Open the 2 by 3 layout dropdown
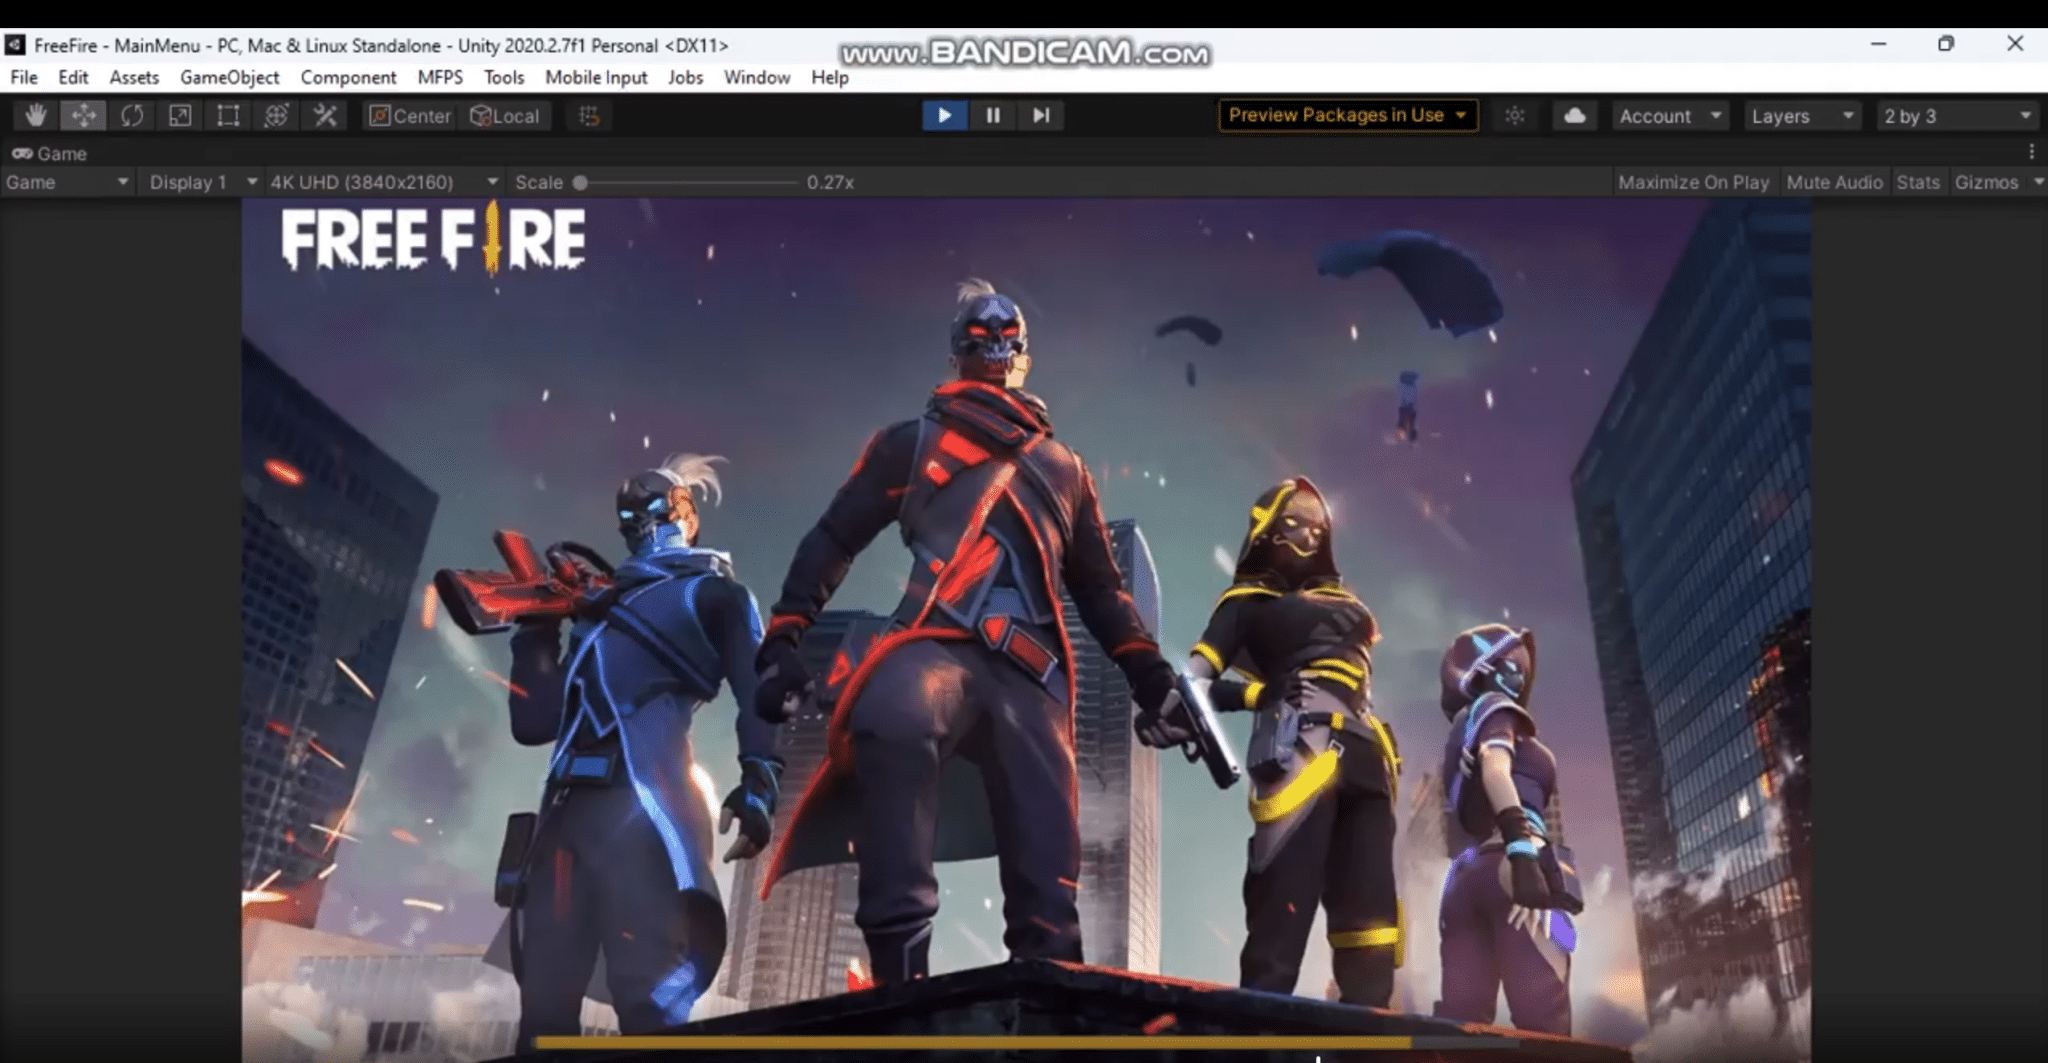This screenshot has height=1063, width=2048. coord(1957,116)
